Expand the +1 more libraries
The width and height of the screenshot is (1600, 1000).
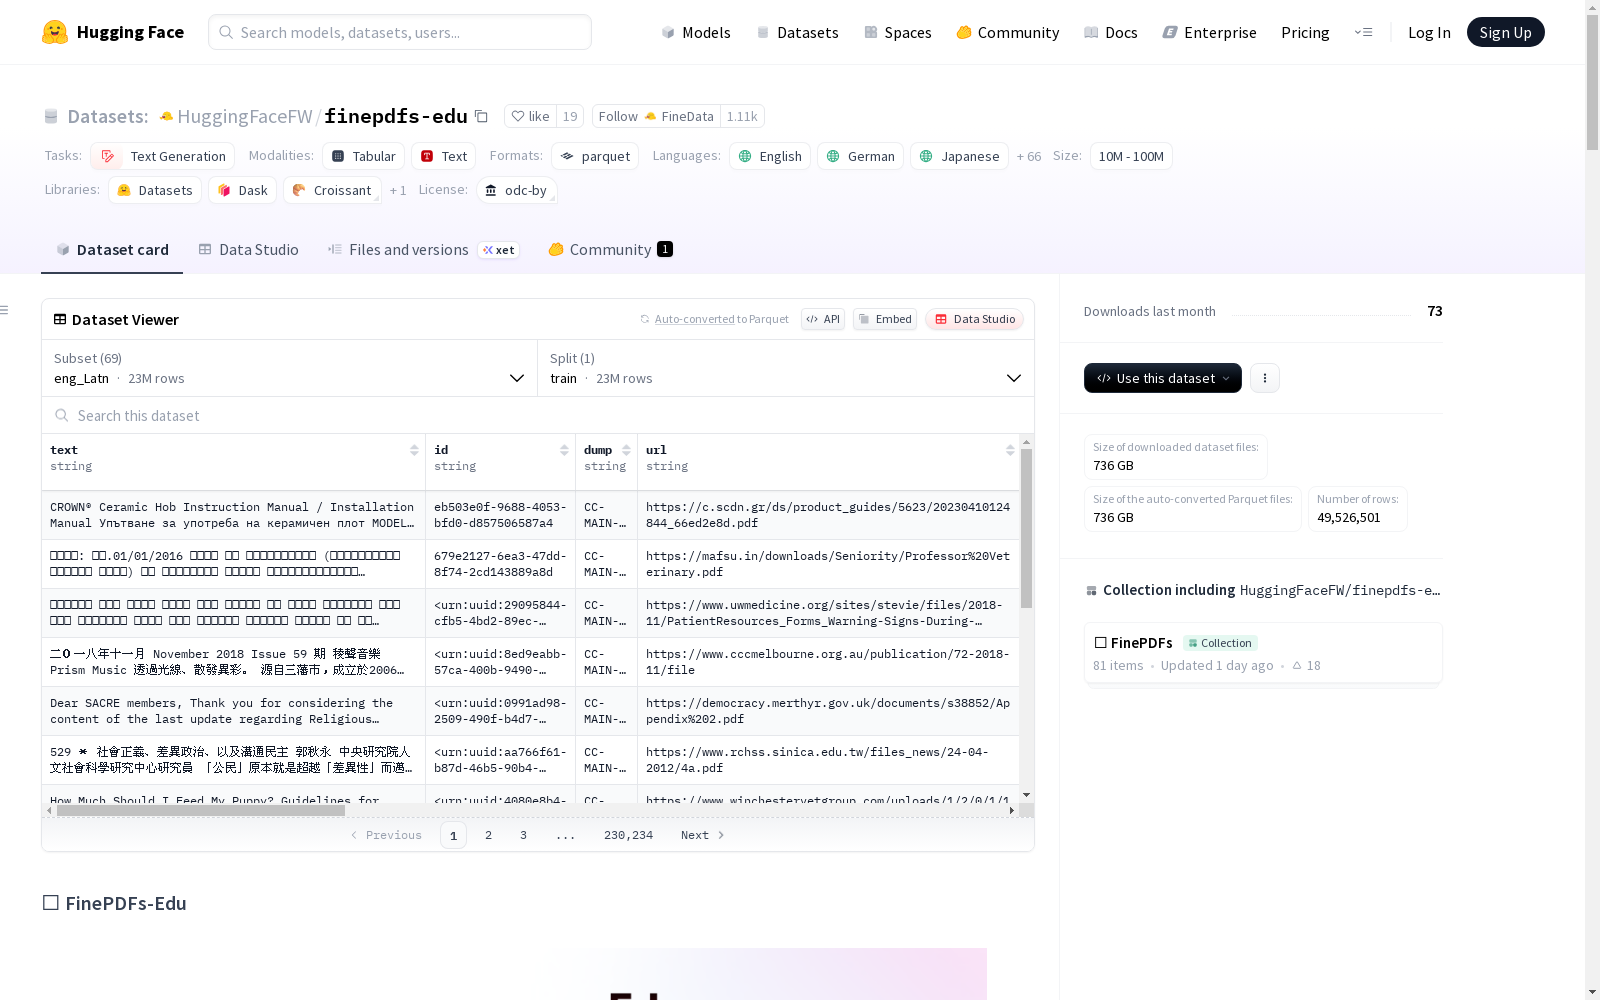[x=398, y=190]
